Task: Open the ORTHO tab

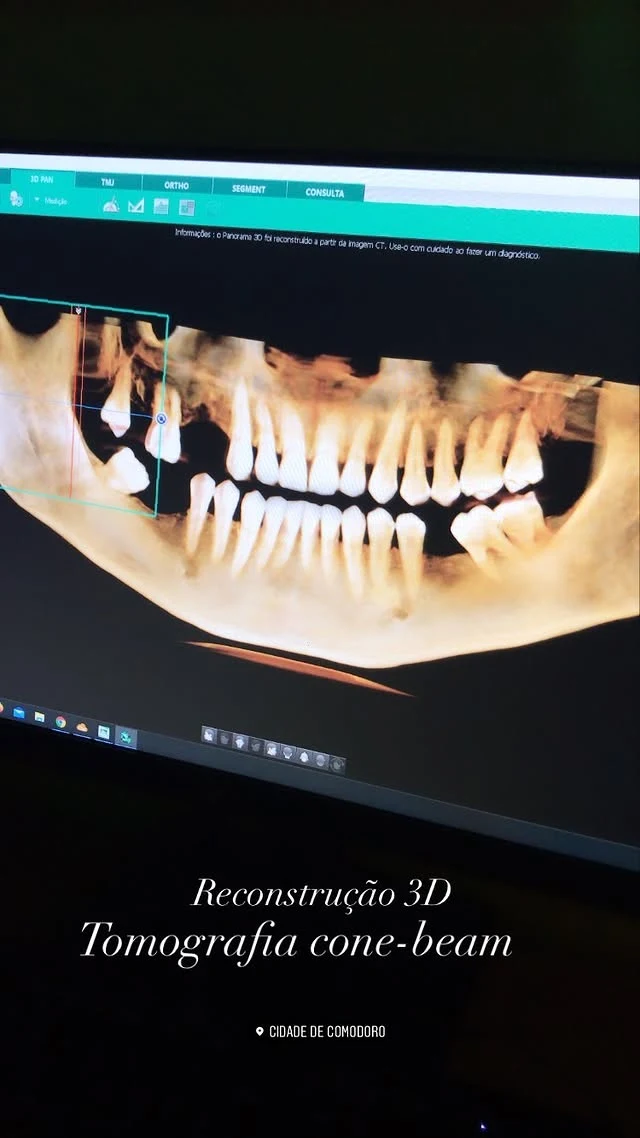Action: 176,185
